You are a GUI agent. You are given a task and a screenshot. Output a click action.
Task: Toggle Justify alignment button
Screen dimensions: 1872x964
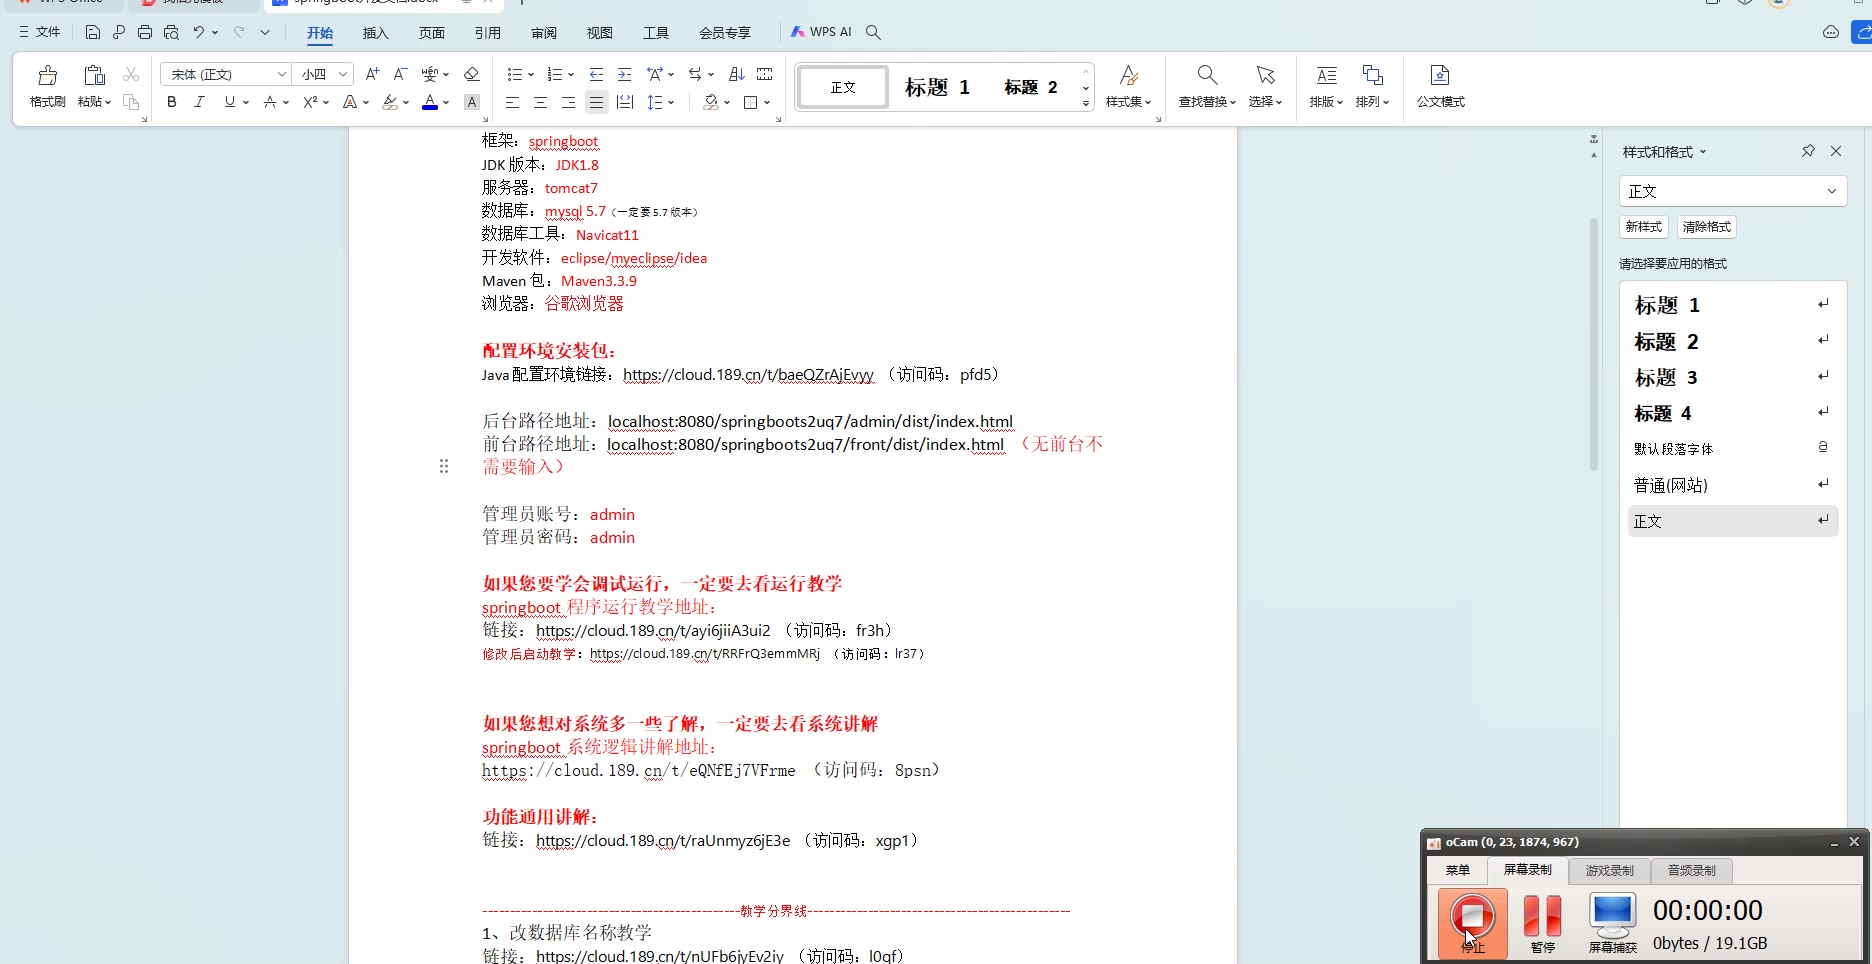[596, 102]
